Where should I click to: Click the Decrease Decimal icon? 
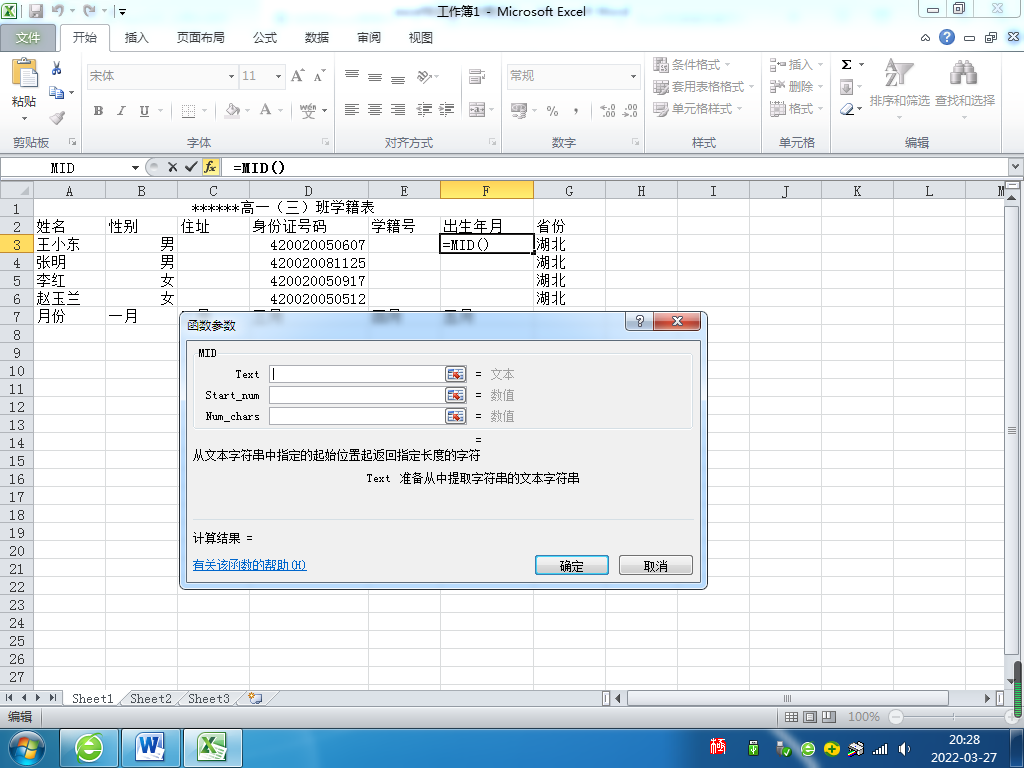(x=630, y=110)
